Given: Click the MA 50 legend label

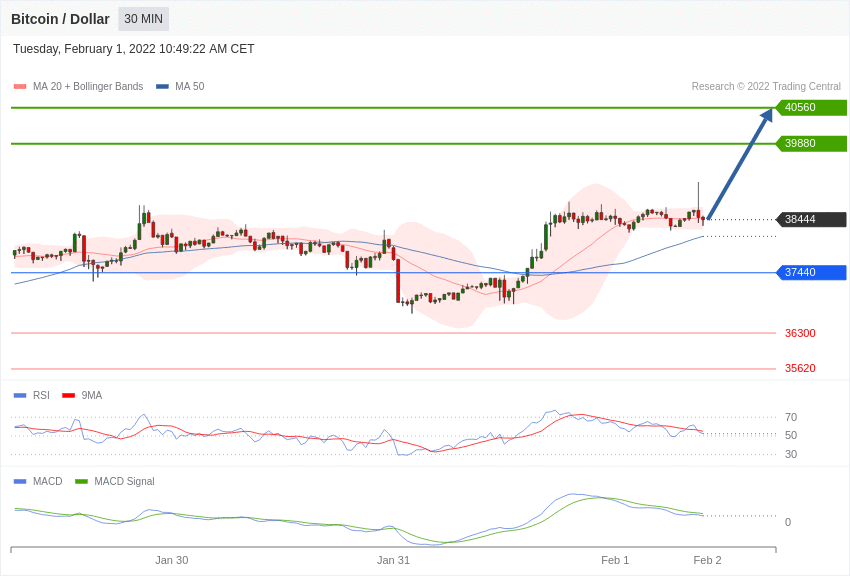Looking at the screenshot, I should click(190, 86).
